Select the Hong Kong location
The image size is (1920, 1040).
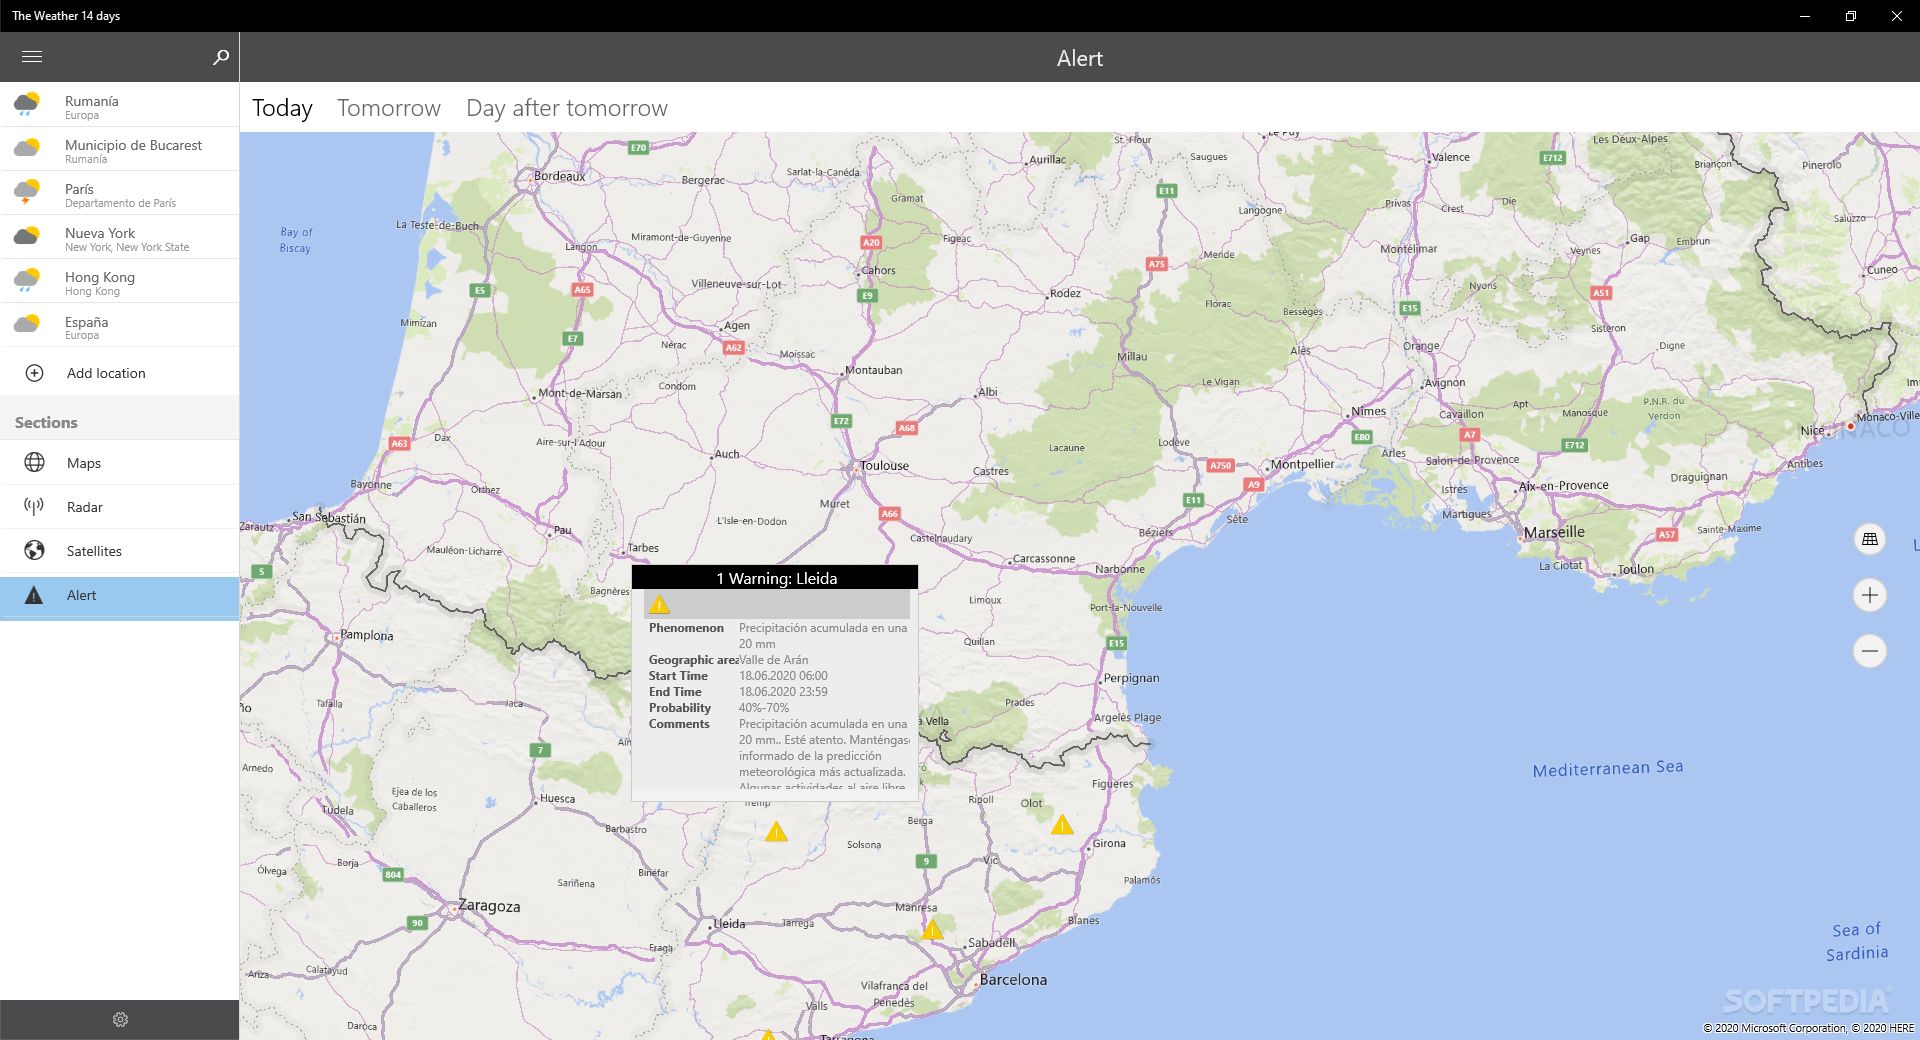click(120, 281)
